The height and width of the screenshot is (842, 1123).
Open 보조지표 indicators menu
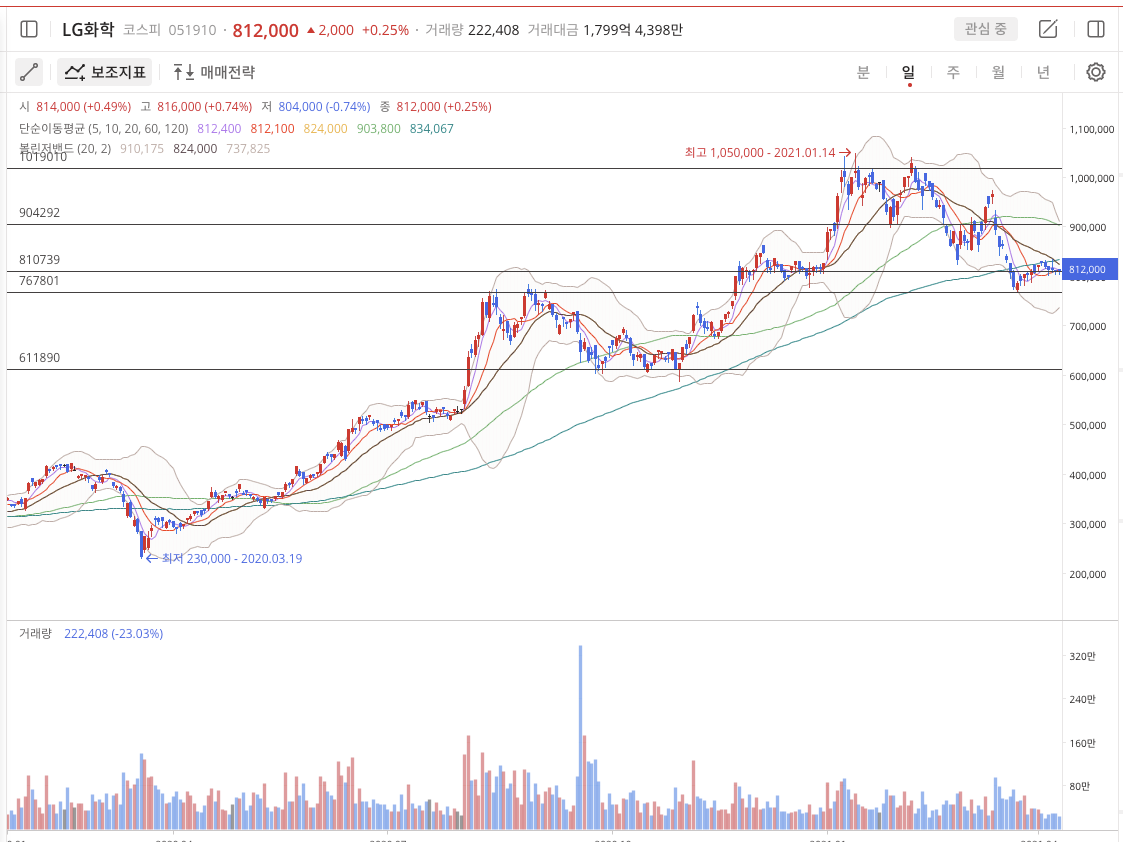point(105,72)
